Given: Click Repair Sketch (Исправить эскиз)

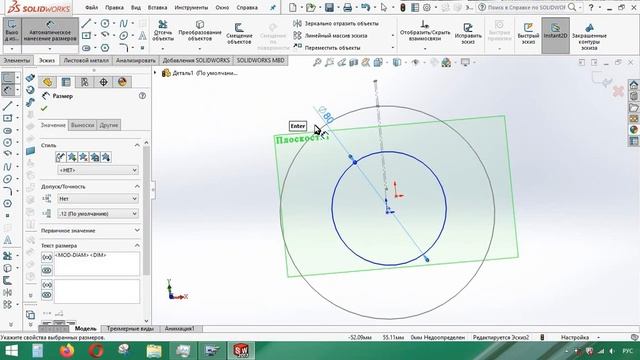Looking at the screenshot, I should point(468,33).
